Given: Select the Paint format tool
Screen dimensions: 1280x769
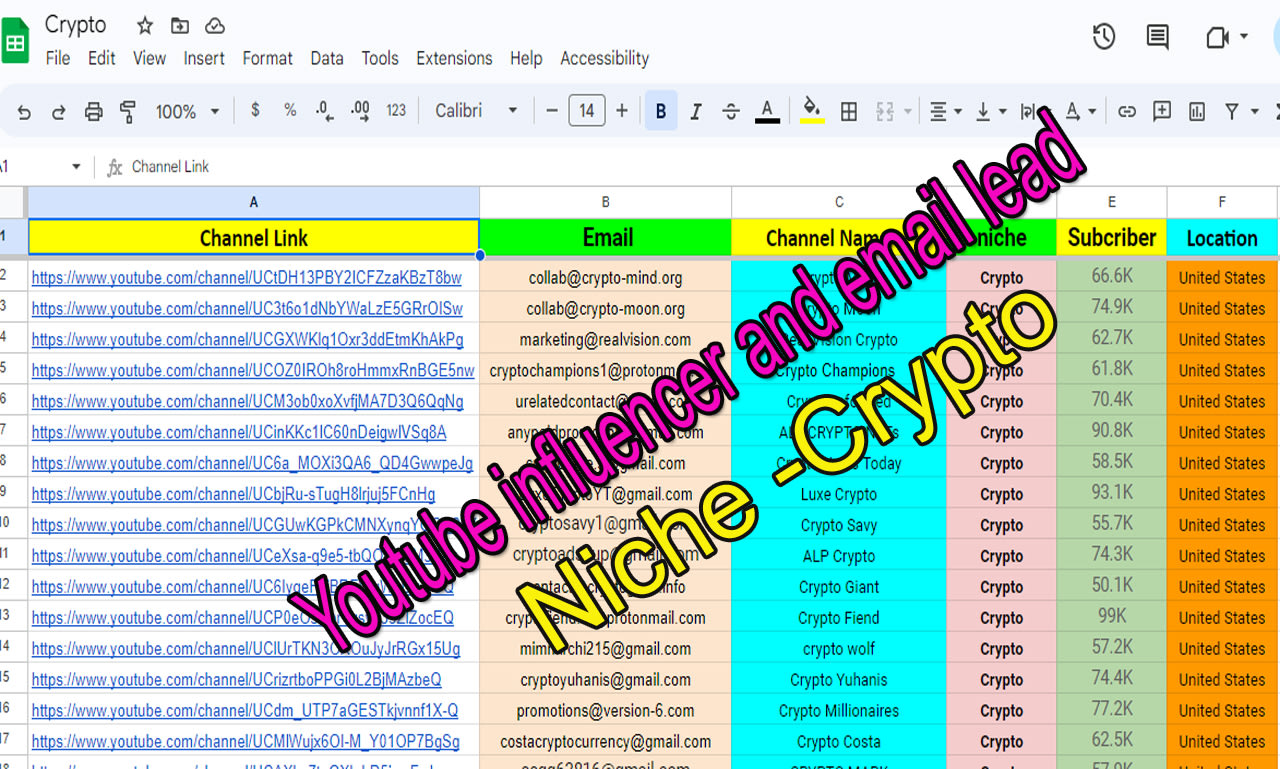Looking at the screenshot, I should click(128, 111).
